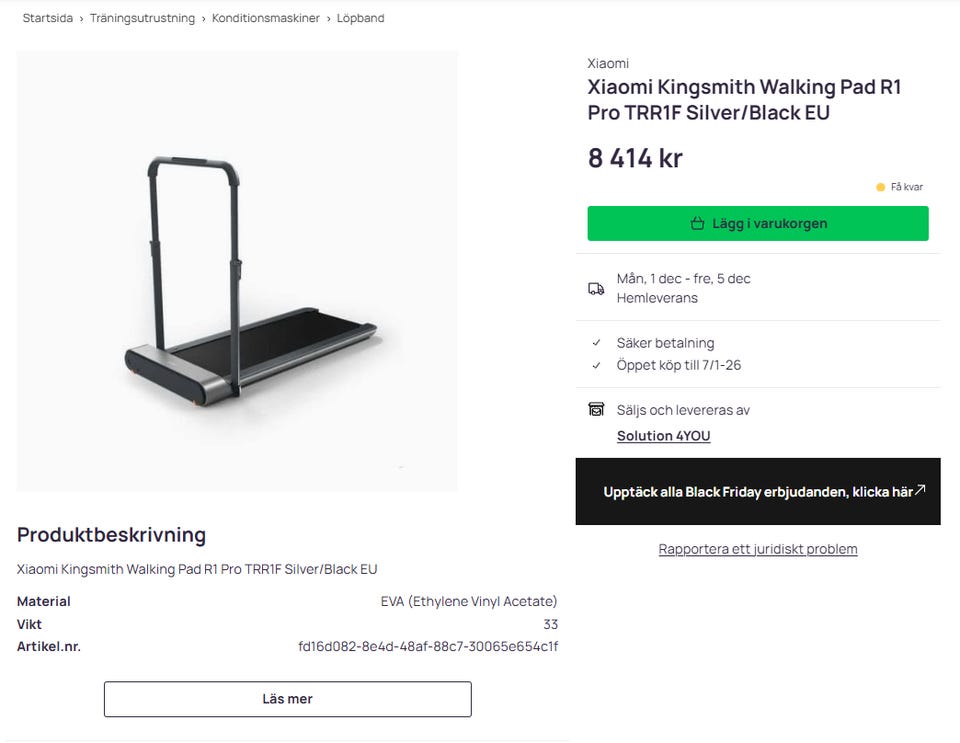Click the checkmark next to Säker betalning

(x=595, y=343)
